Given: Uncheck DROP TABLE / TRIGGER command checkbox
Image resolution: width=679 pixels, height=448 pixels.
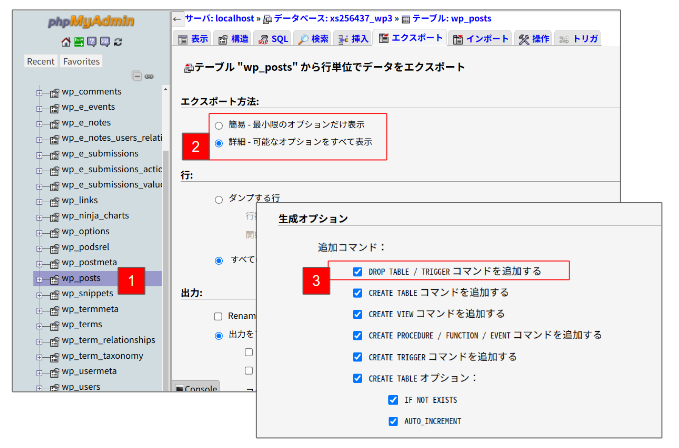Looking at the screenshot, I should click(x=358, y=271).
